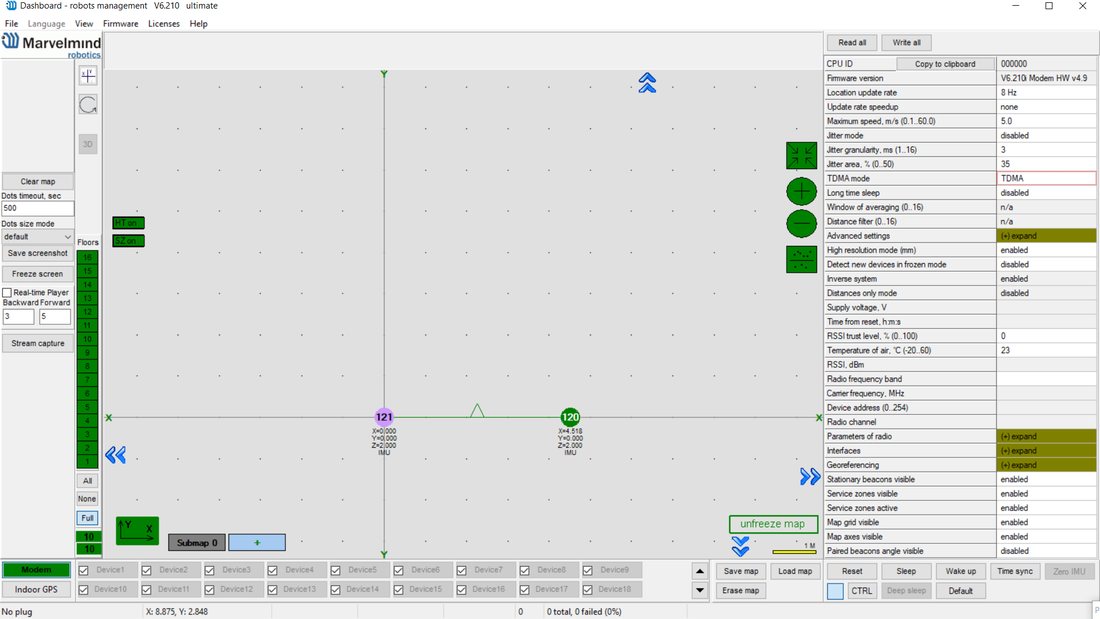Screen dimensions: 1100x619
Task: Click the Save screenshot button
Action: point(37,253)
